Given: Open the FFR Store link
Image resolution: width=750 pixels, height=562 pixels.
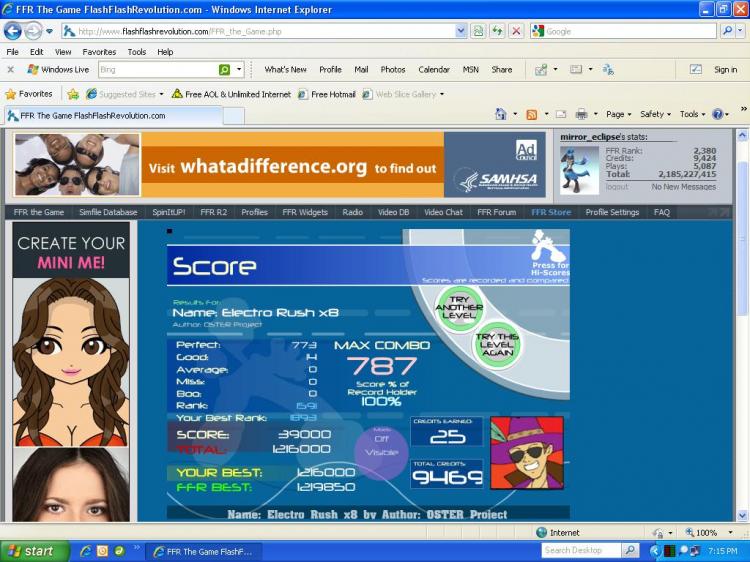Looking at the screenshot, I should click(551, 212).
